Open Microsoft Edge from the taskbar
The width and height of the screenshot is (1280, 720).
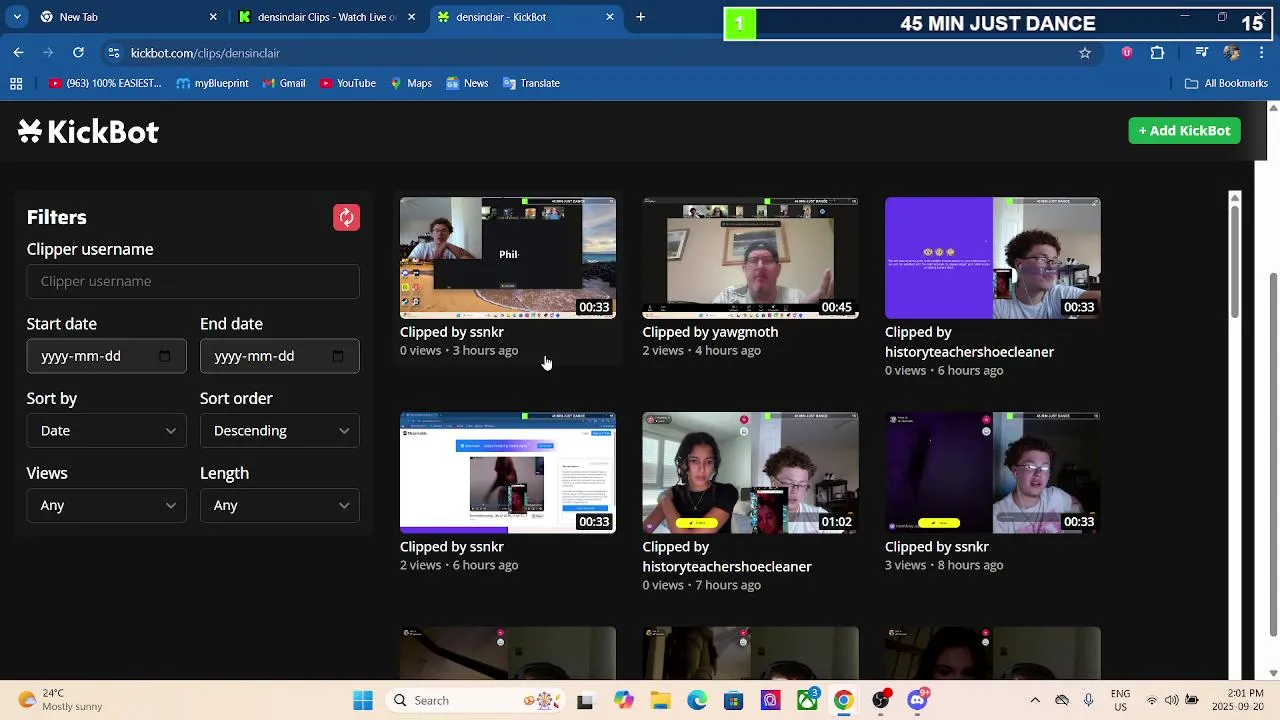(x=697, y=700)
